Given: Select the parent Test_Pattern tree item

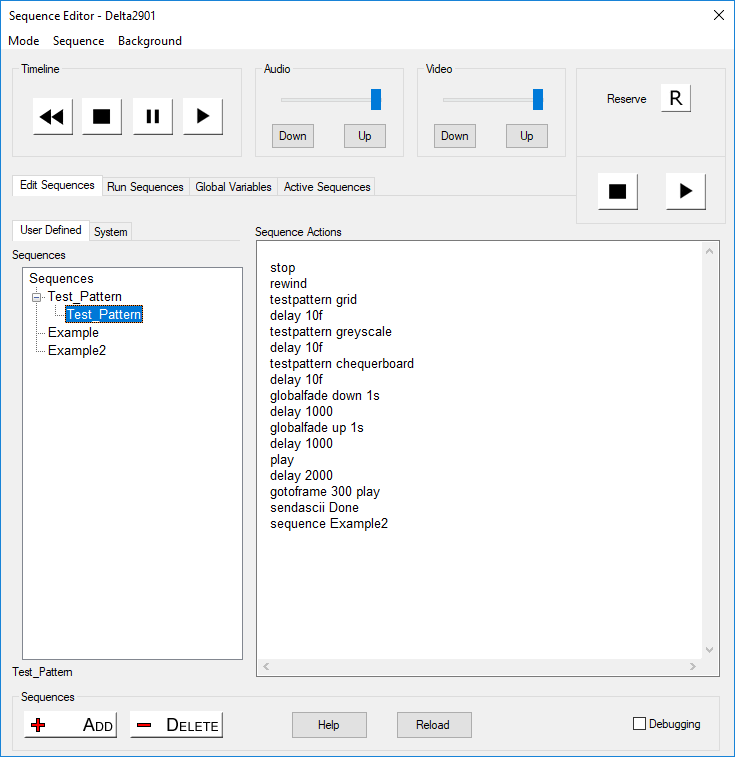Looking at the screenshot, I should (x=85, y=296).
